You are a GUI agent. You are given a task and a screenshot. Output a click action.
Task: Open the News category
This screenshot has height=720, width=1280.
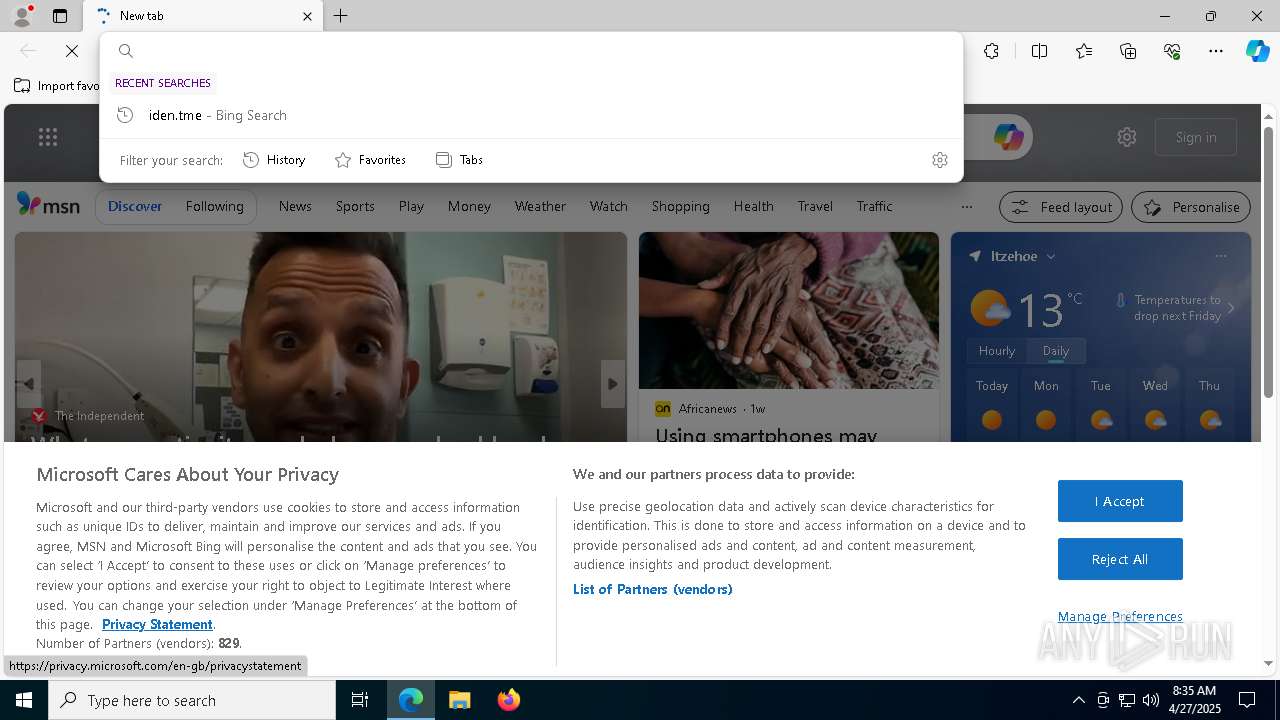[295, 206]
